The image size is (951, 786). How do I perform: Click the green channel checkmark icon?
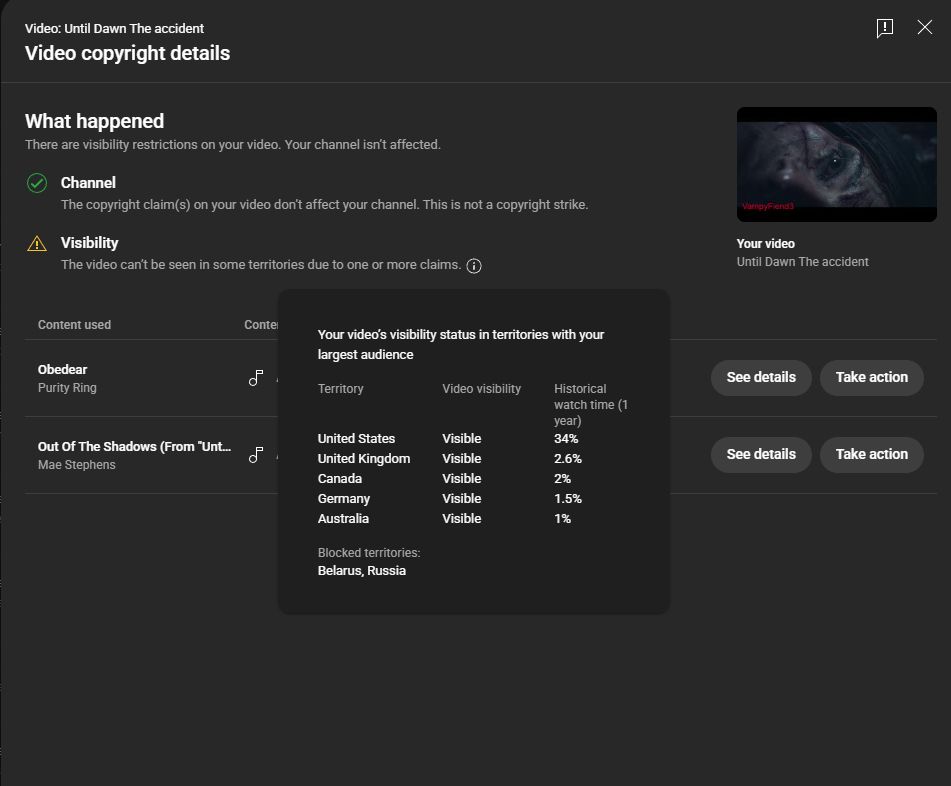(x=37, y=183)
